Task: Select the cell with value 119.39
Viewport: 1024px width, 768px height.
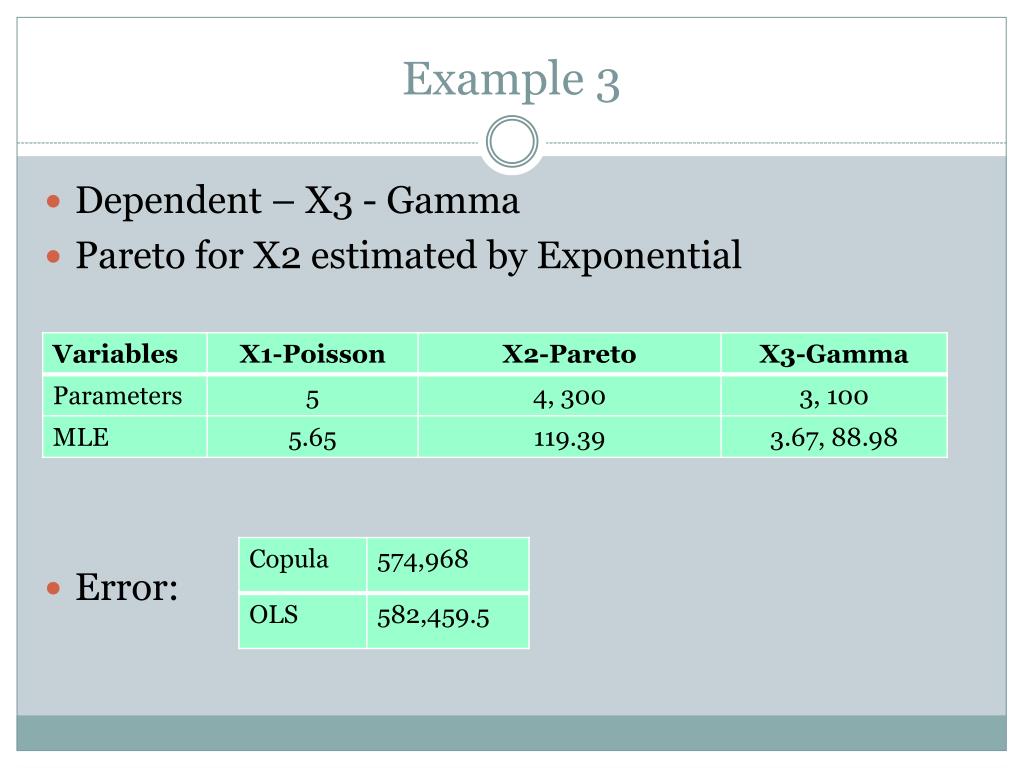Action: tap(569, 437)
